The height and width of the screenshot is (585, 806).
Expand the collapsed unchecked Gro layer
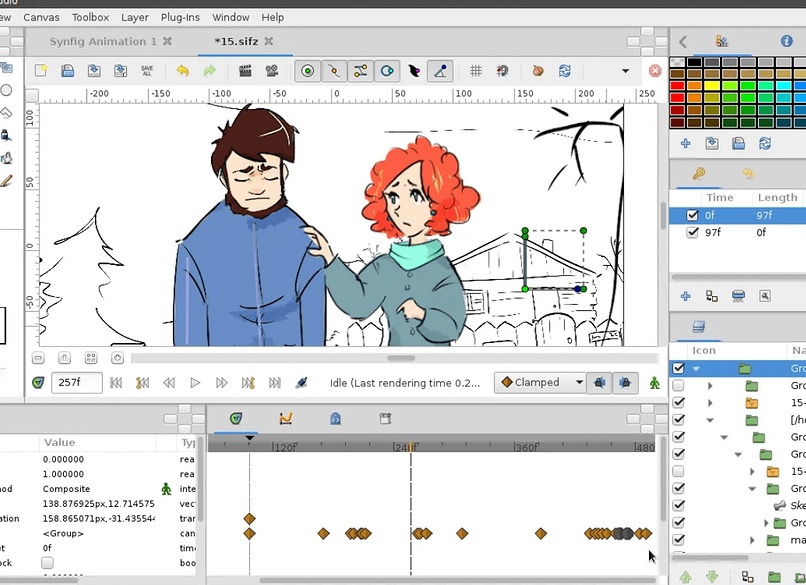(x=710, y=386)
